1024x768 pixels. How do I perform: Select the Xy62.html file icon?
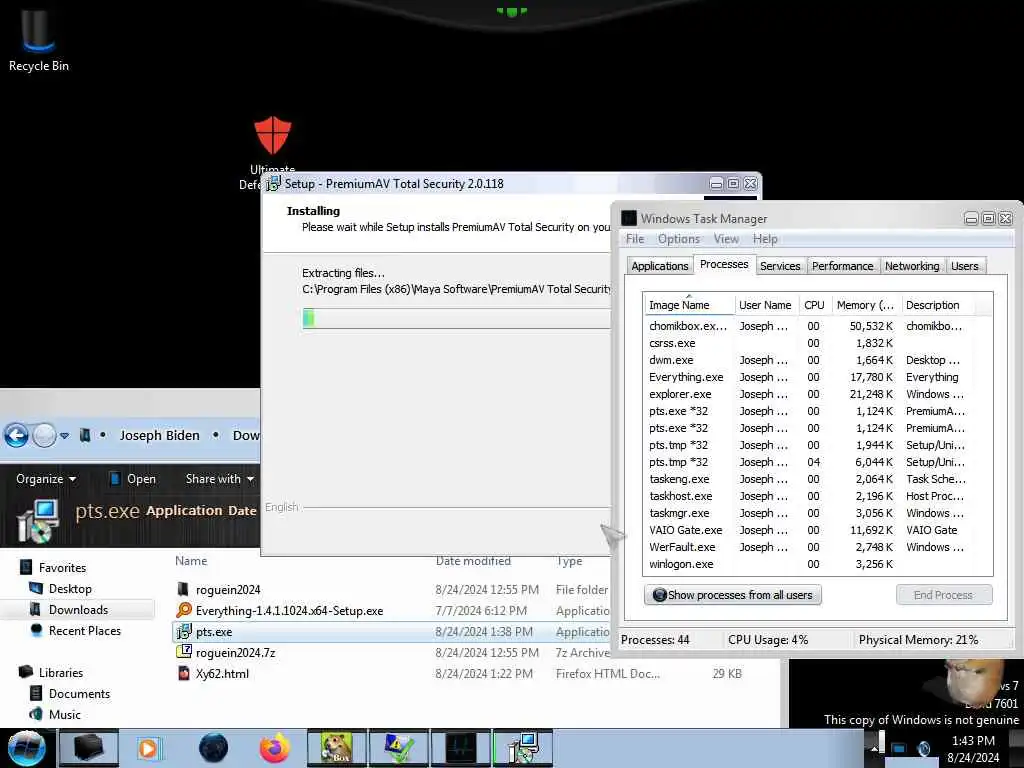coord(184,673)
